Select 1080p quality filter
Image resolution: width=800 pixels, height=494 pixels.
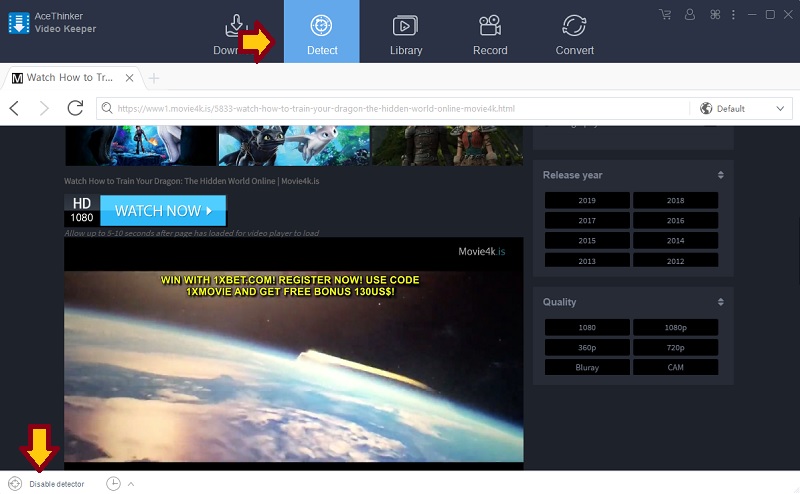(676, 328)
